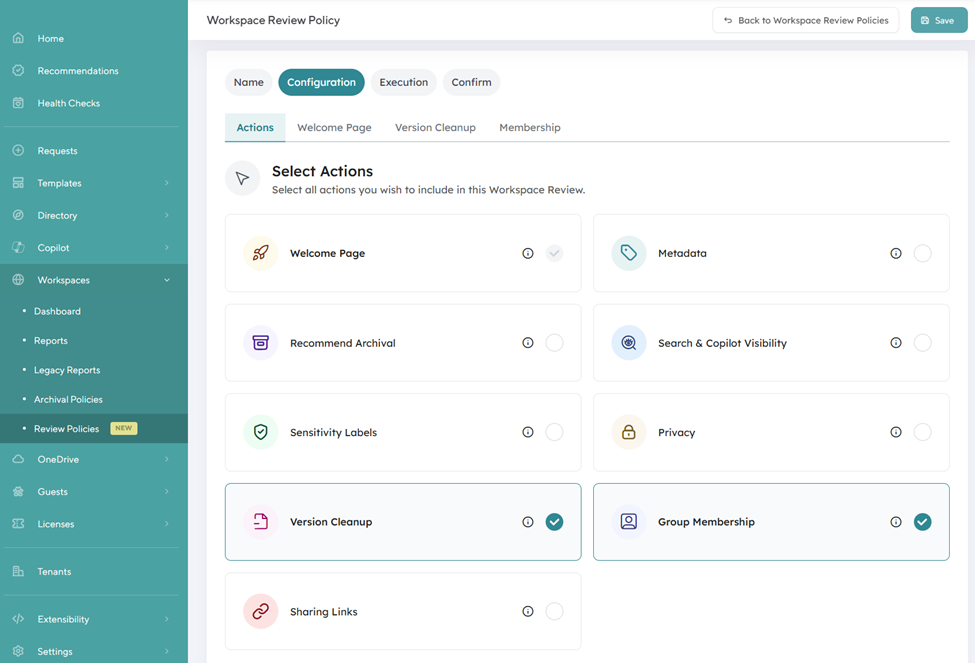Image resolution: width=975 pixels, height=663 pixels.
Task: Click the Home icon in sidebar
Action: coord(18,38)
